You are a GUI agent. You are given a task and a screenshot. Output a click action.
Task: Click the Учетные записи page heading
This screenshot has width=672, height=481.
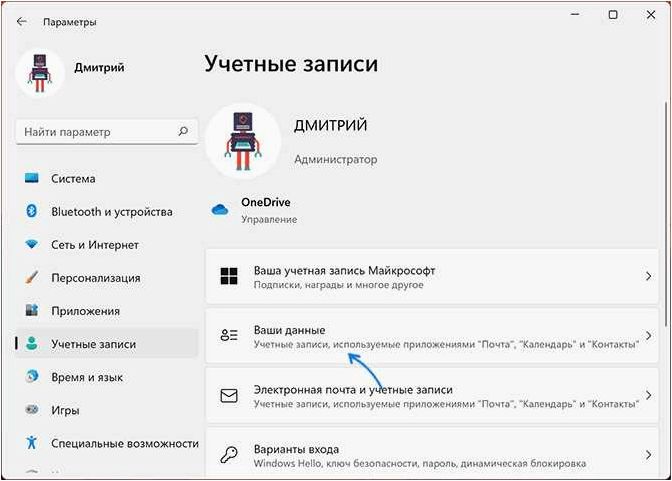(291, 63)
